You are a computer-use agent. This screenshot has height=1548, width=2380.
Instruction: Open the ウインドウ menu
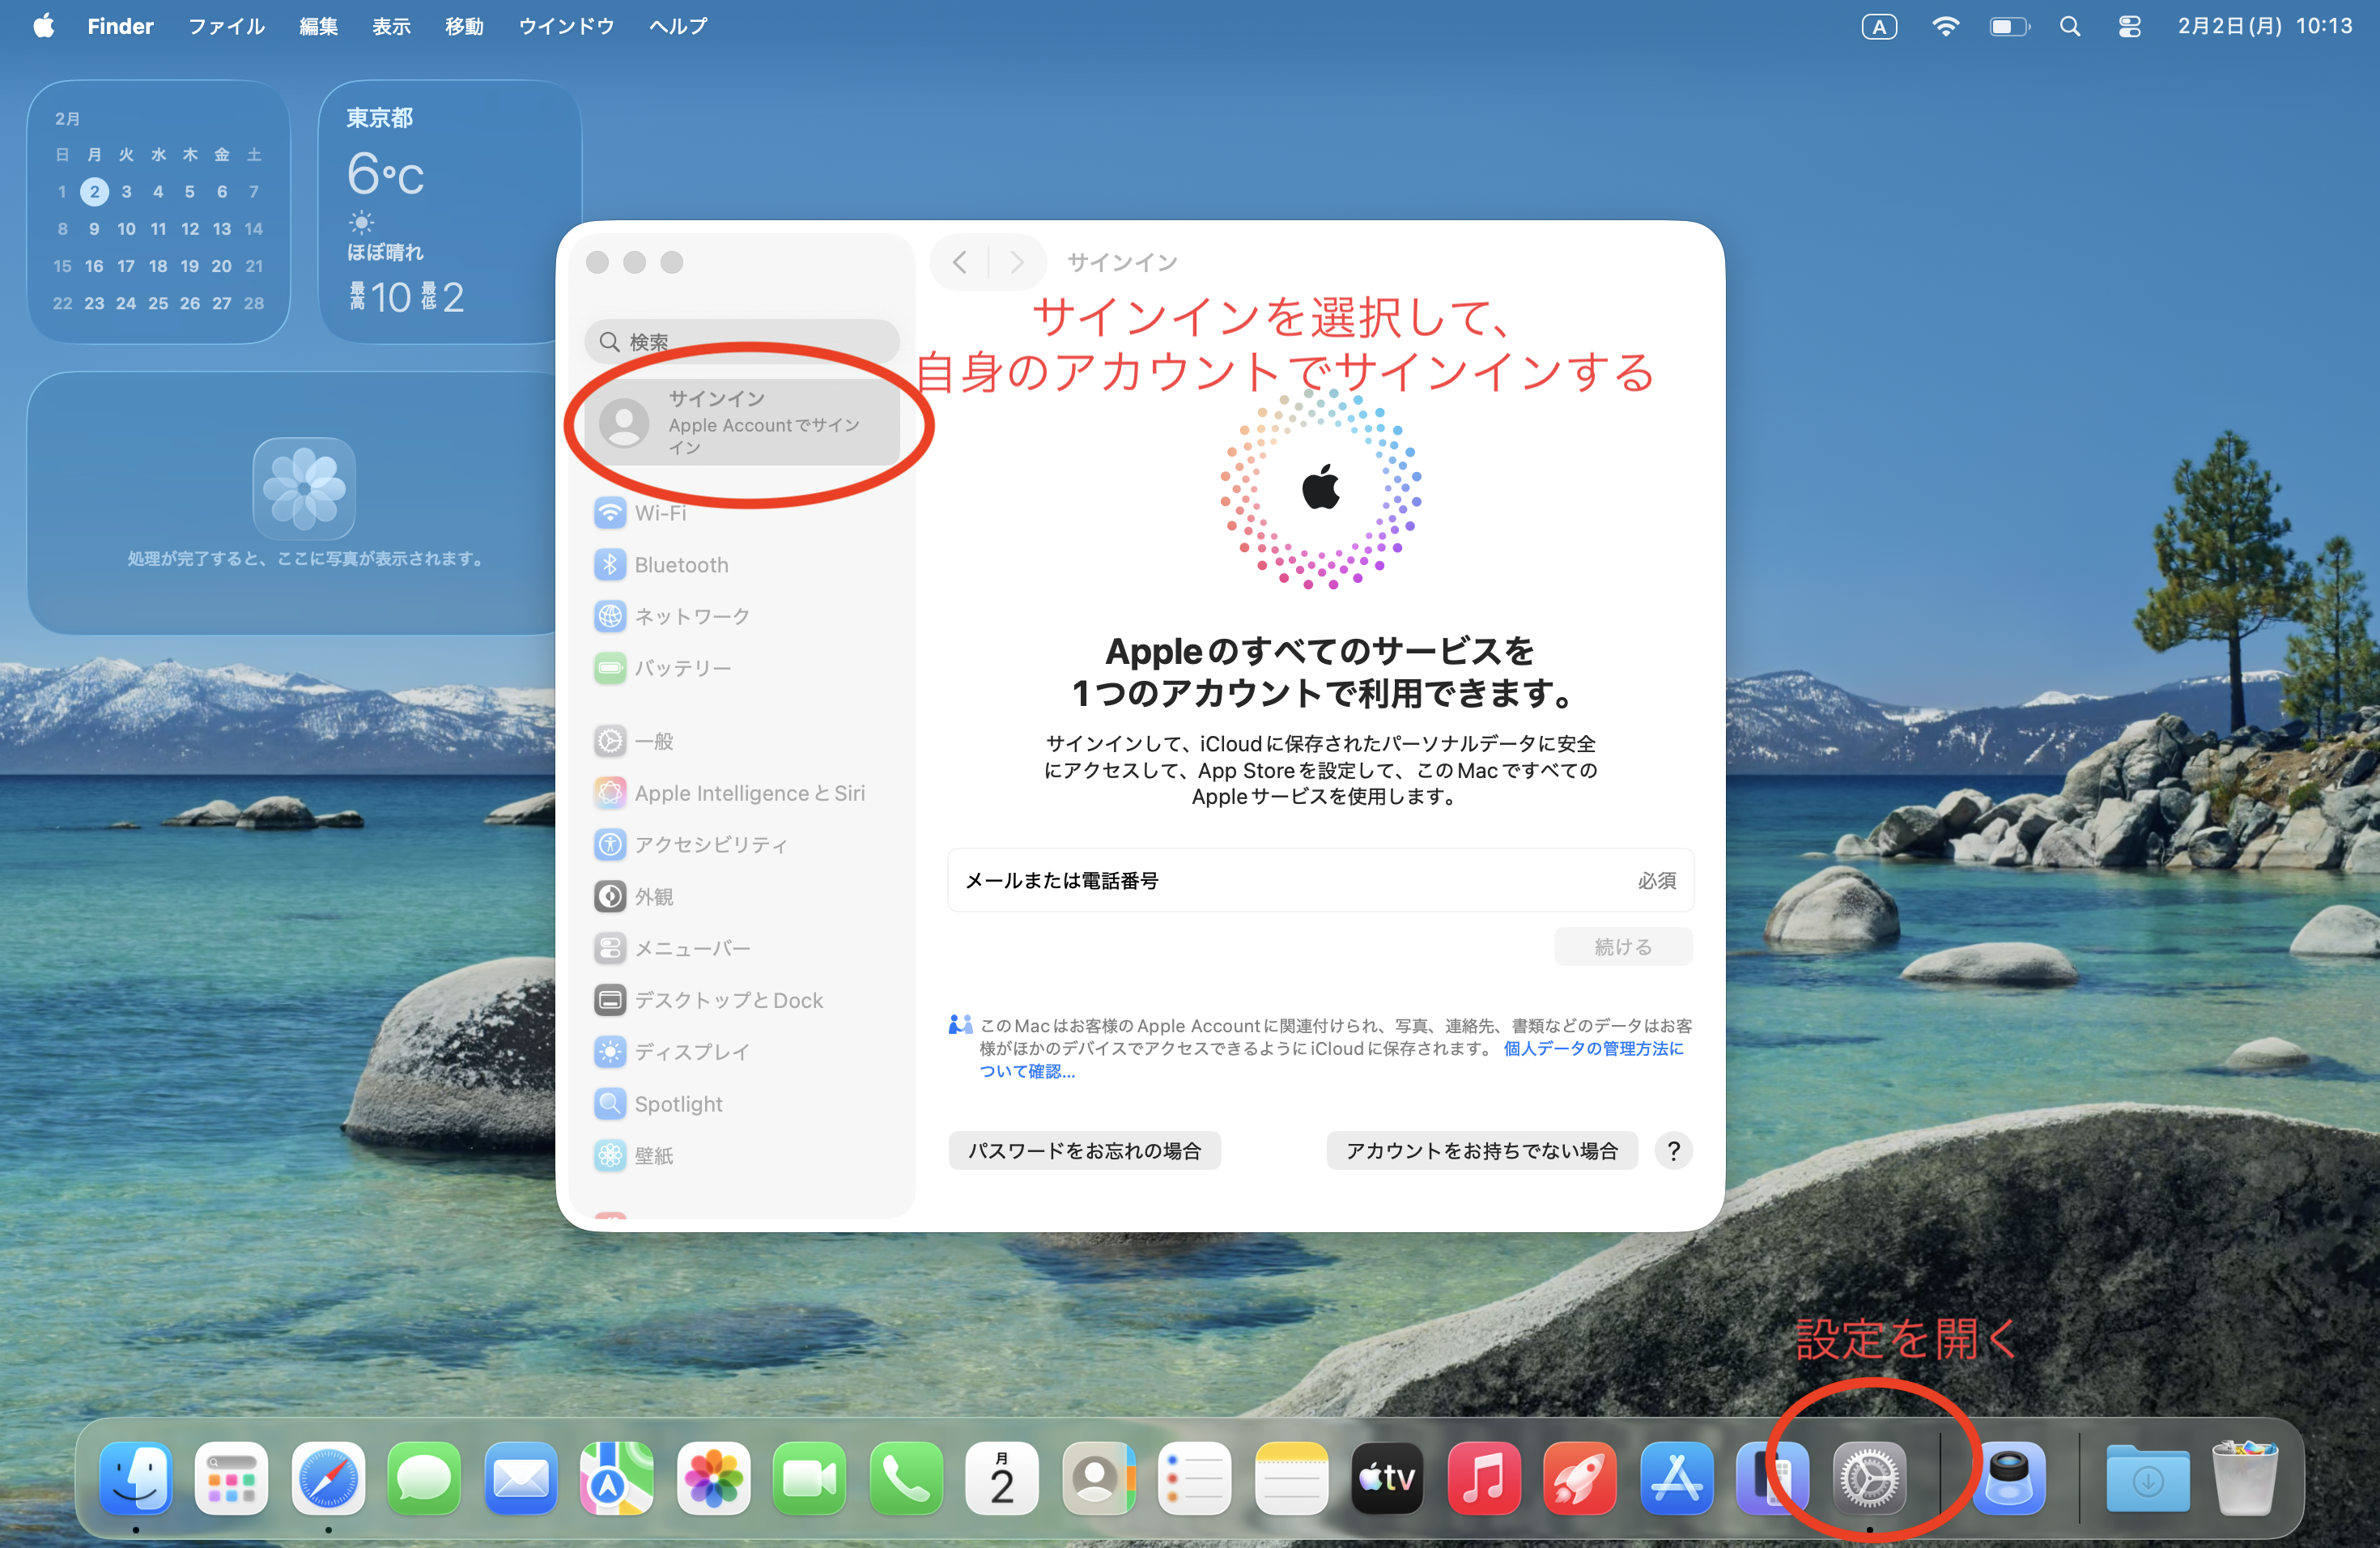click(x=566, y=26)
